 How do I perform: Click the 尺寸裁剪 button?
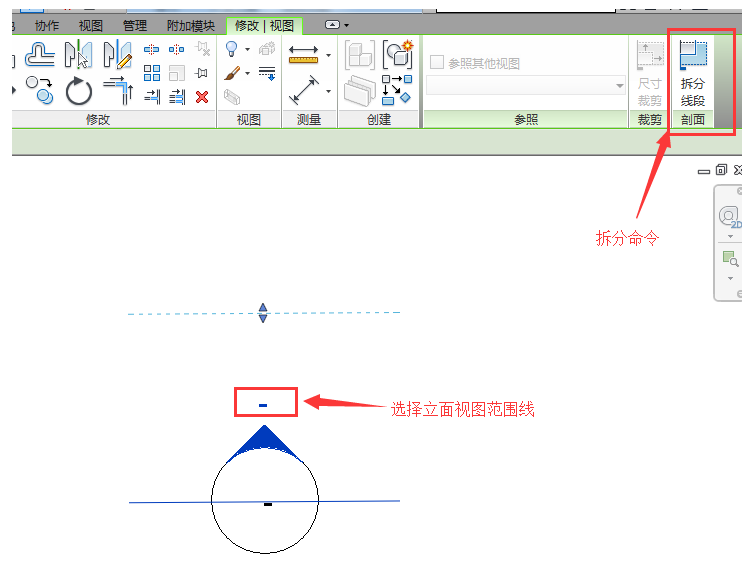[x=650, y=73]
